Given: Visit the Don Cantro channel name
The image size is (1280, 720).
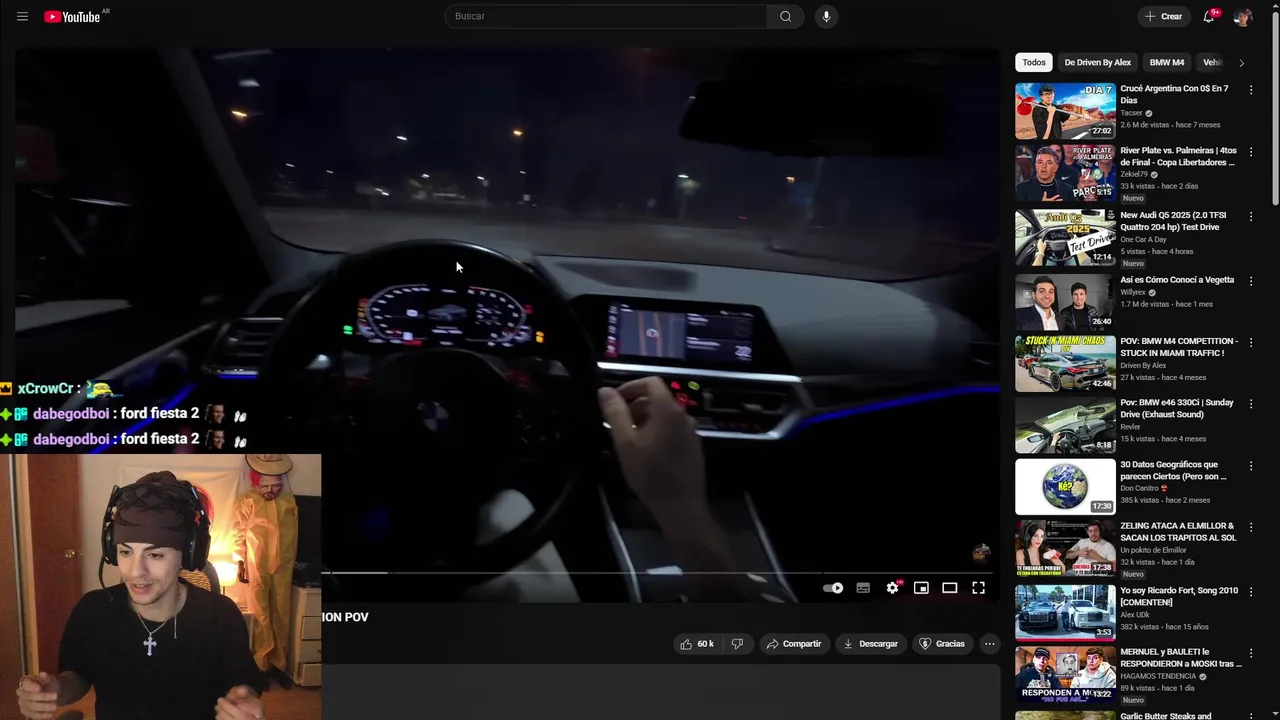Looking at the screenshot, I should click(1139, 488).
